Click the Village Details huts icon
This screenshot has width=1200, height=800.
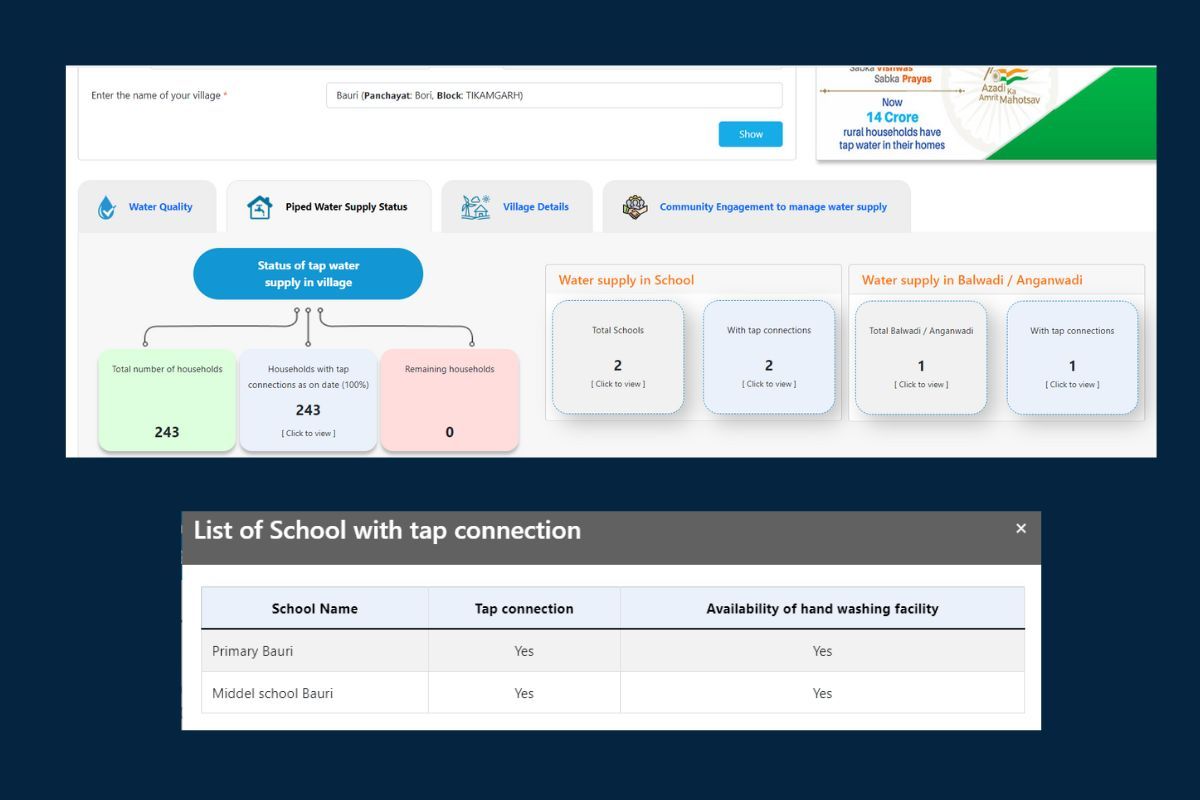pos(475,207)
